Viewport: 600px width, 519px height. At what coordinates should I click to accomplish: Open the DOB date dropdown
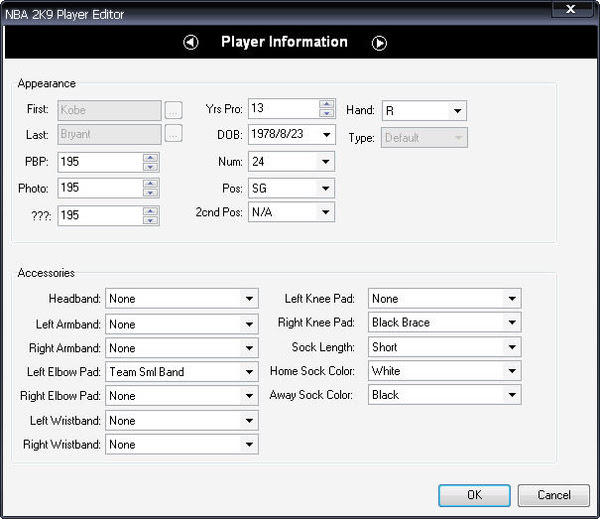pos(326,135)
